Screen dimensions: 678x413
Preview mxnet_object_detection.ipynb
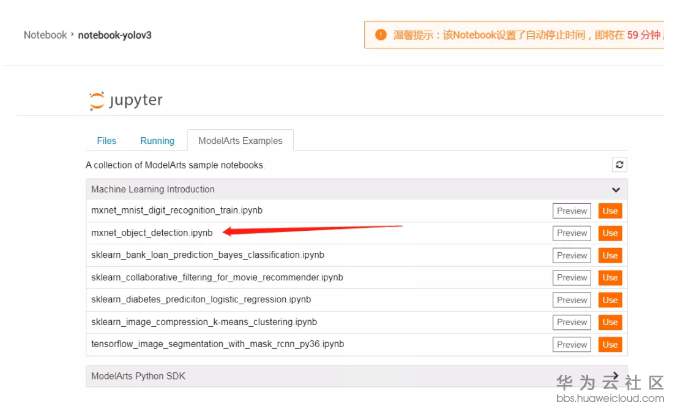572,233
